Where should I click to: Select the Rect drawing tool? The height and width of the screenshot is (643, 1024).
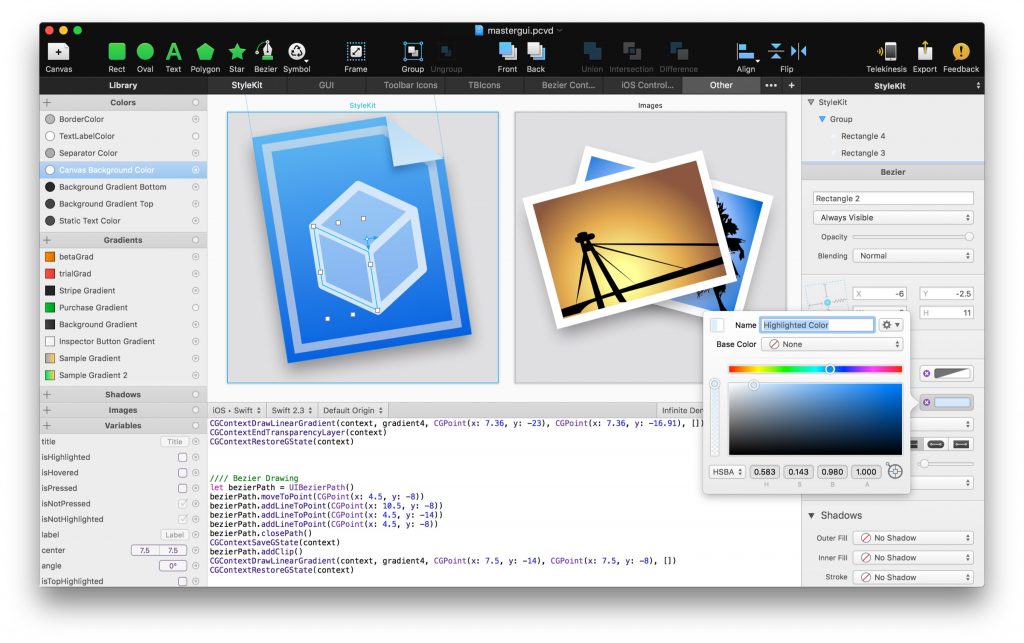(116, 50)
